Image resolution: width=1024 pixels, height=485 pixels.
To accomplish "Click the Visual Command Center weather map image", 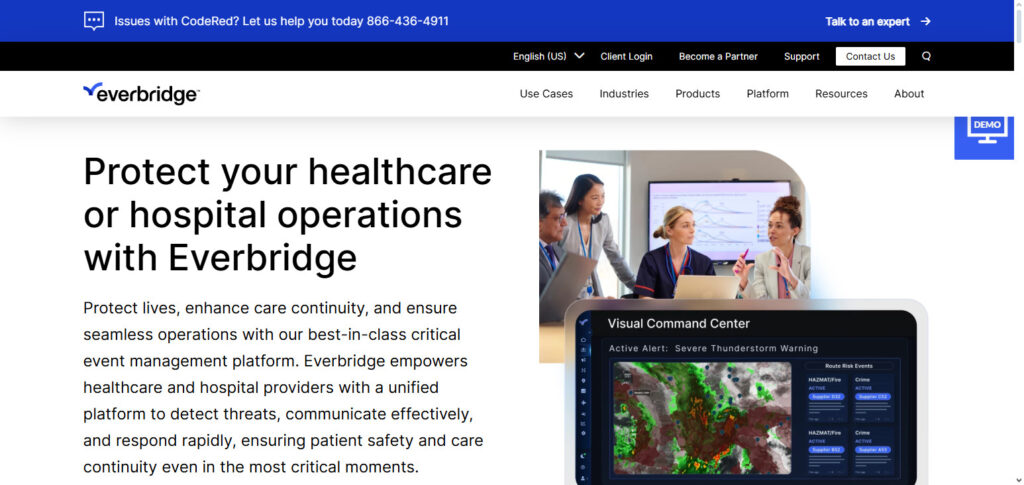I will point(702,418).
